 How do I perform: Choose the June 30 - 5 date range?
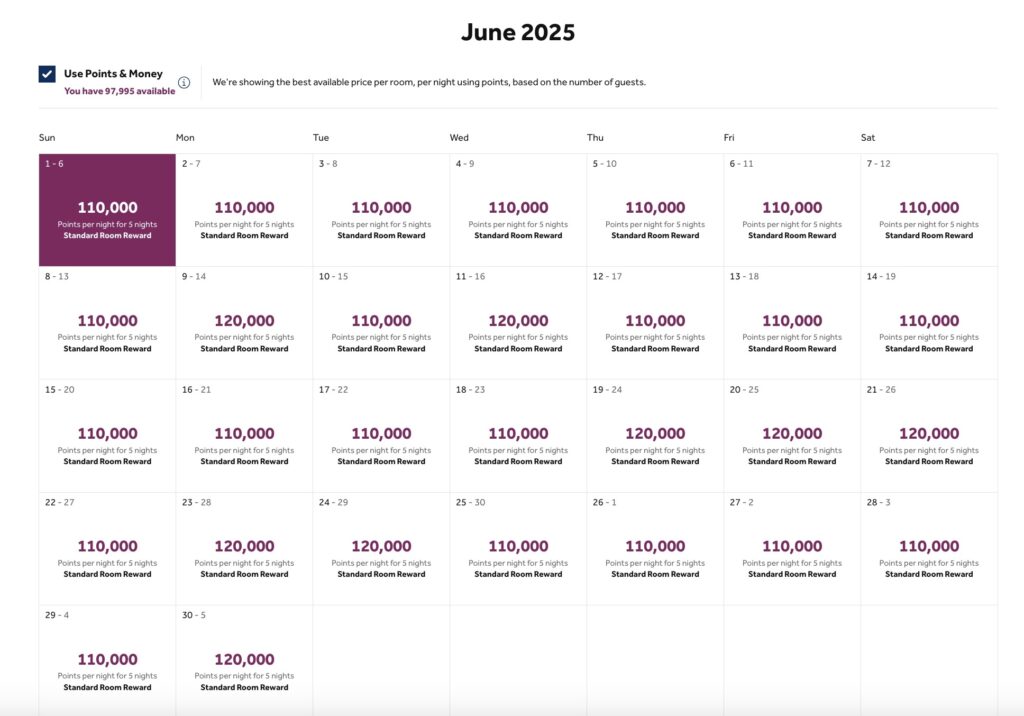tap(244, 661)
